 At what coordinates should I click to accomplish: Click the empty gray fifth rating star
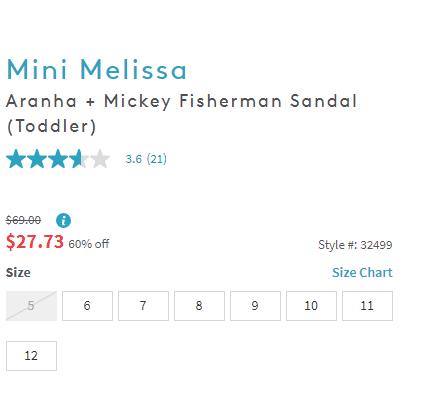pyautogui.click(x=100, y=159)
